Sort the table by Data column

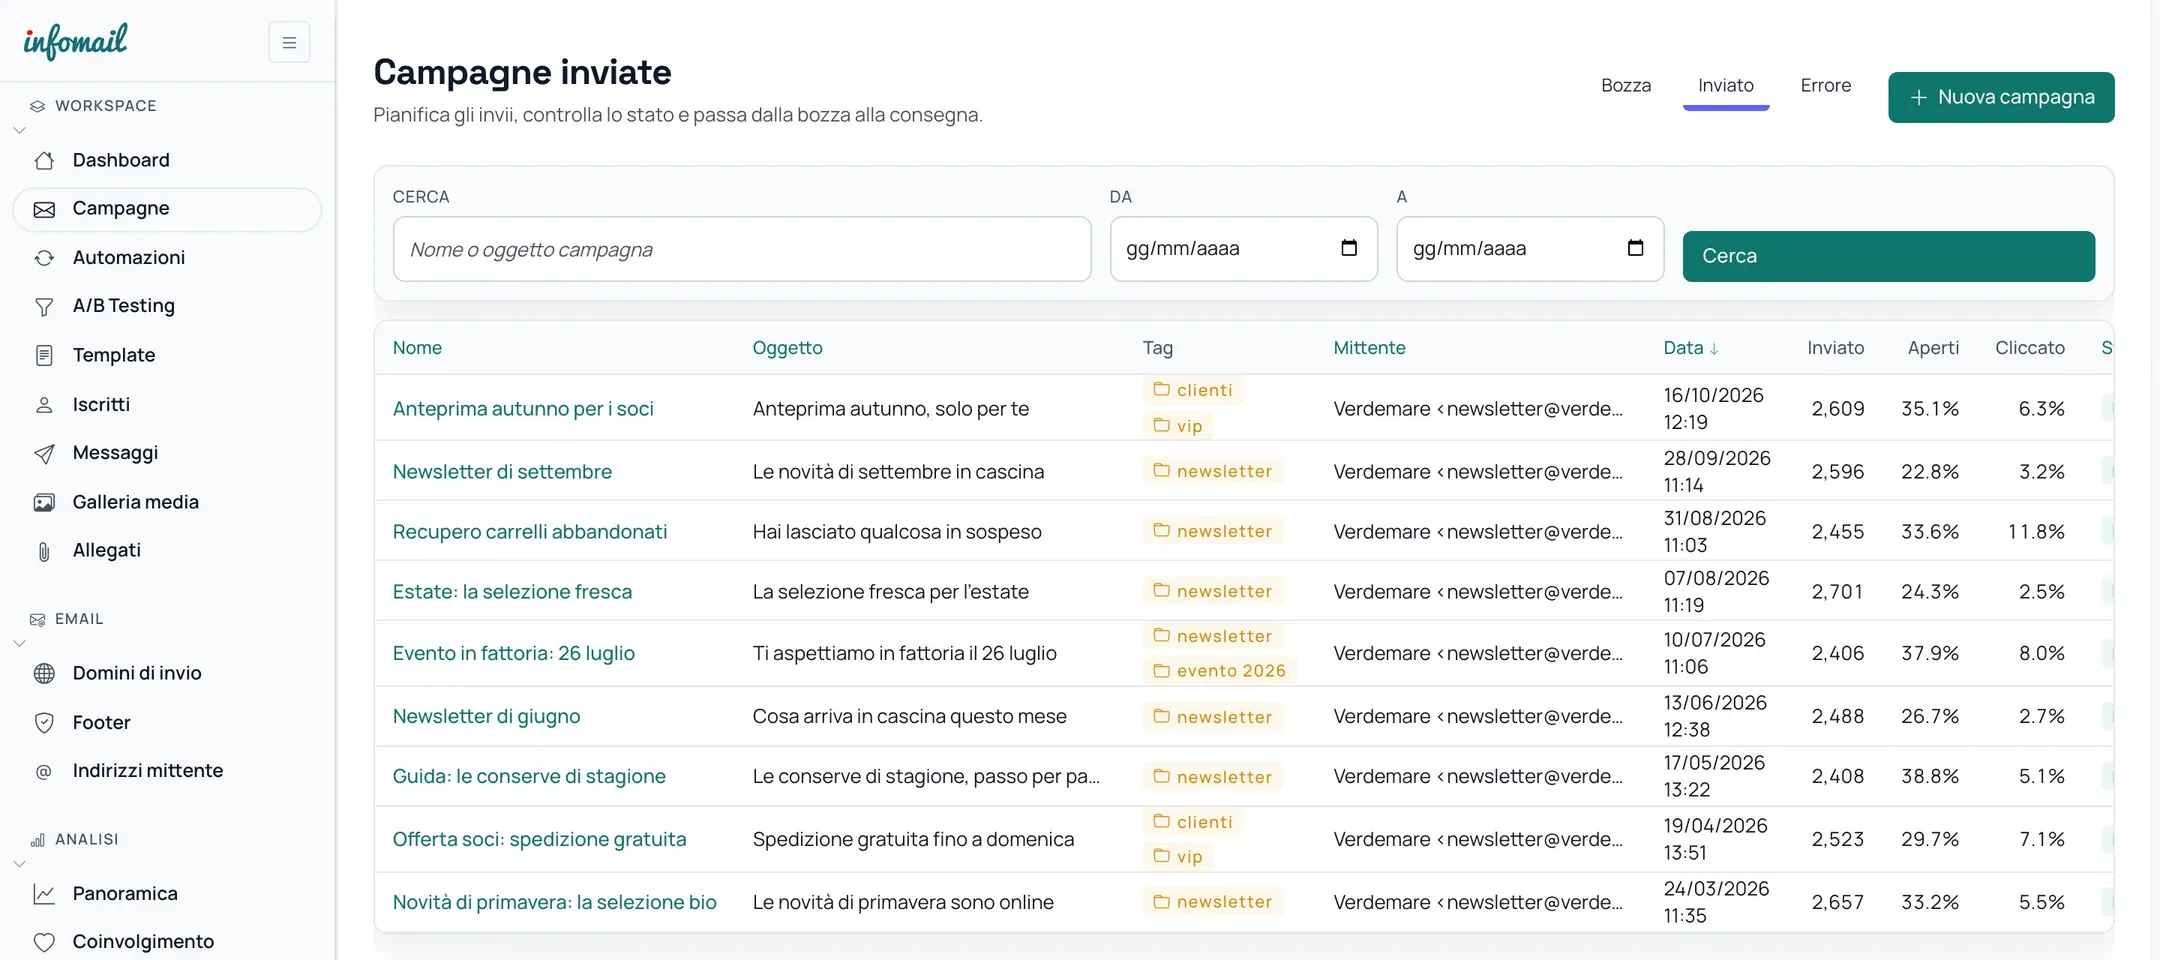tap(1691, 348)
